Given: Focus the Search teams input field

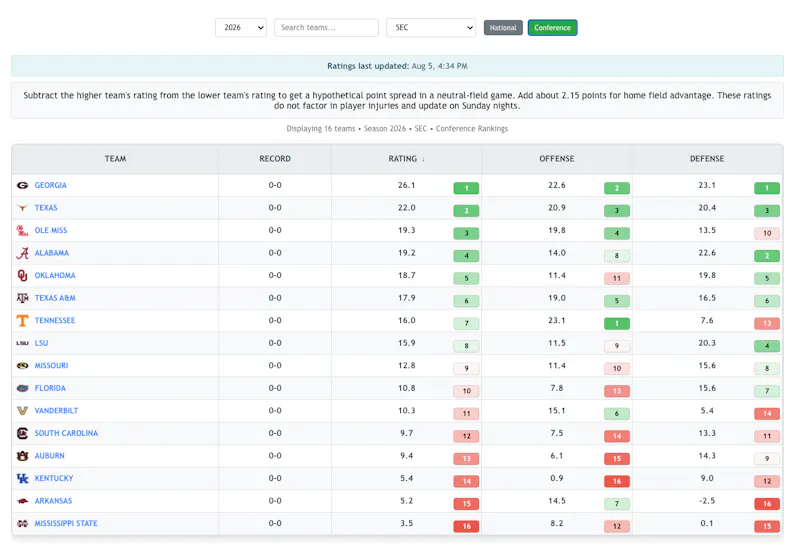Looking at the screenshot, I should pyautogui.click(x=327, y=28).
